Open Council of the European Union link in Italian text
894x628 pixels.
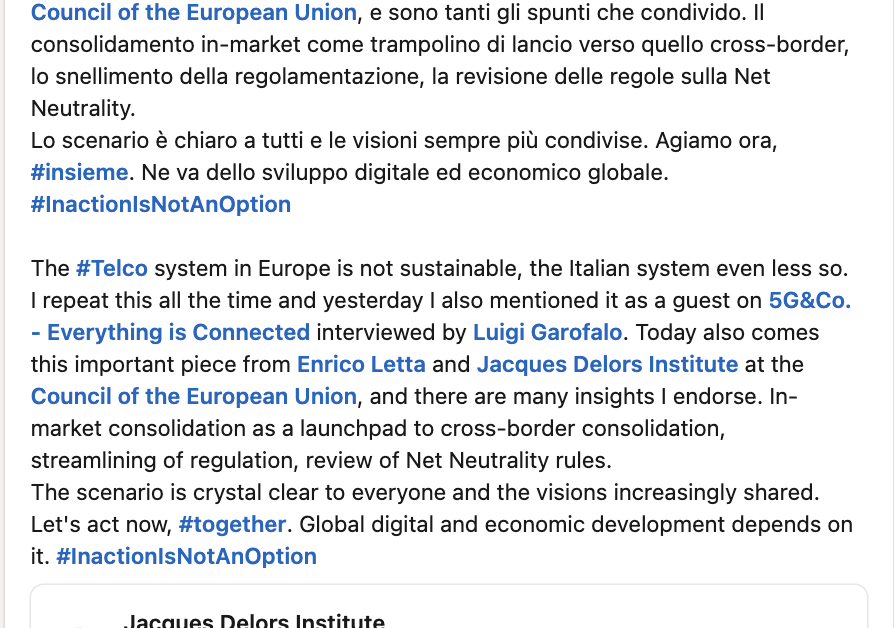click(x=194, y=12)
